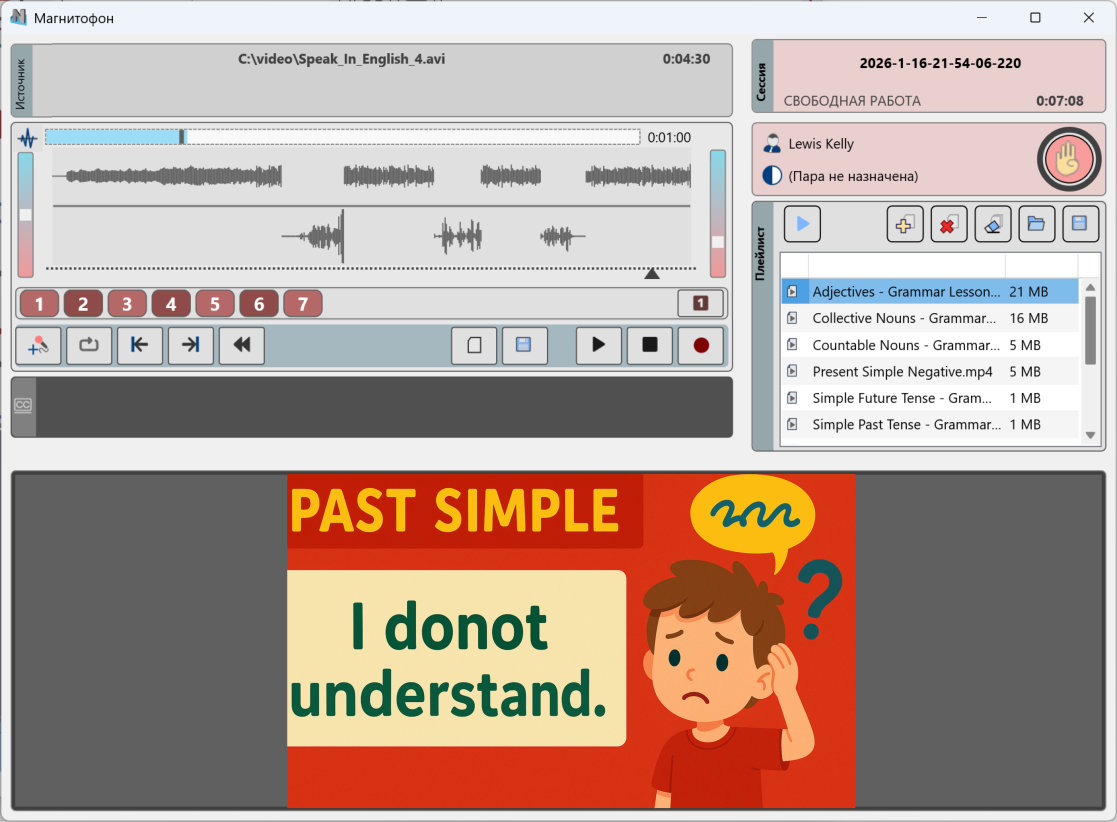Click the rewind double-arrow button

point(242,345)
